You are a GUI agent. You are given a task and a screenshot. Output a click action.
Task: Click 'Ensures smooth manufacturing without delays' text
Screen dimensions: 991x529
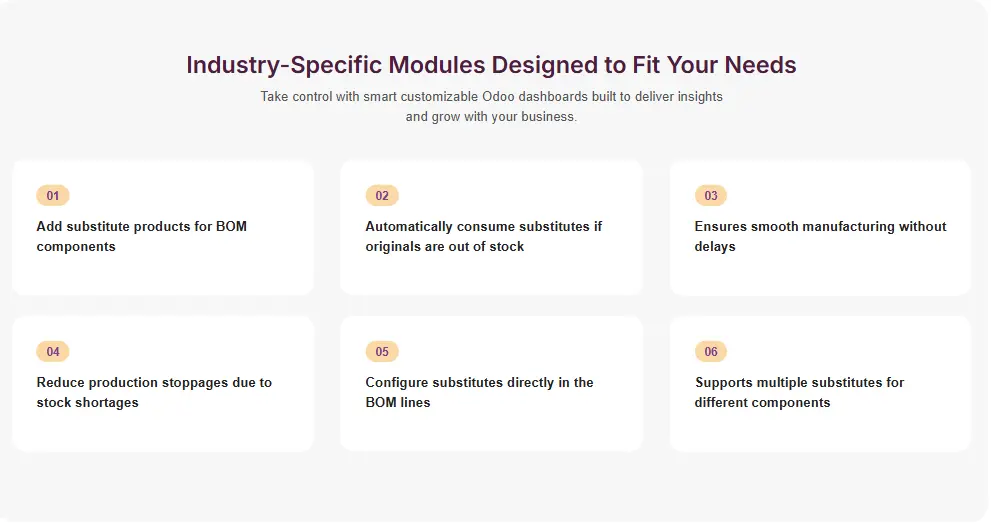pos(820,236)
